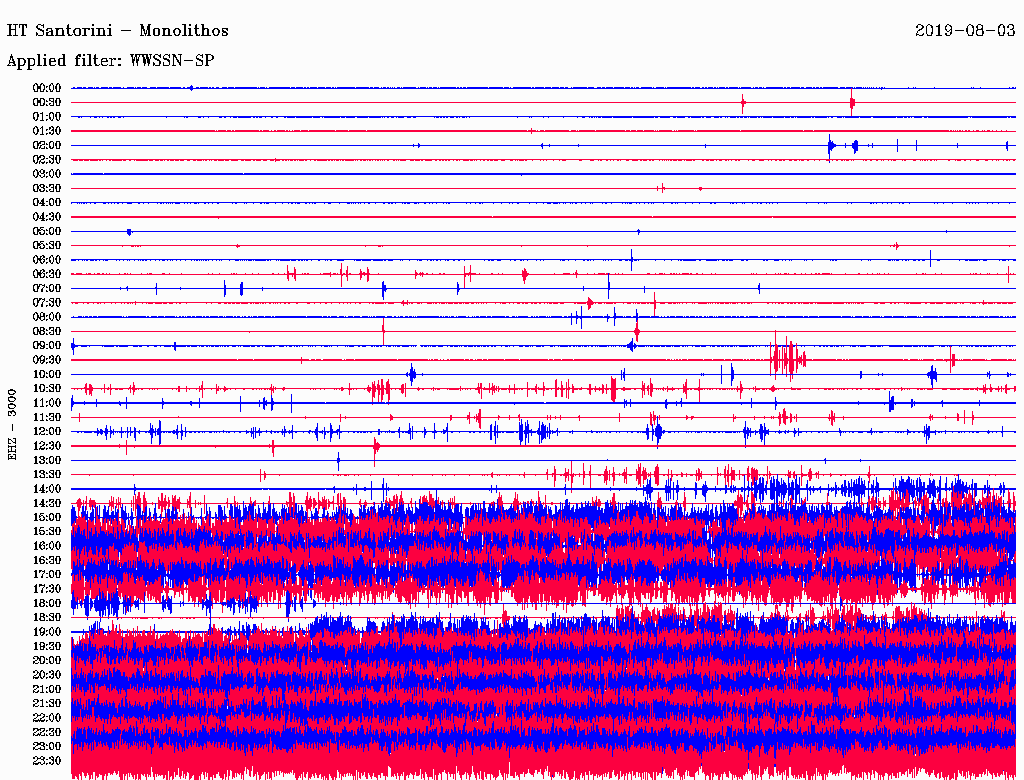Select the 15:00 time label

coord(47,517)
